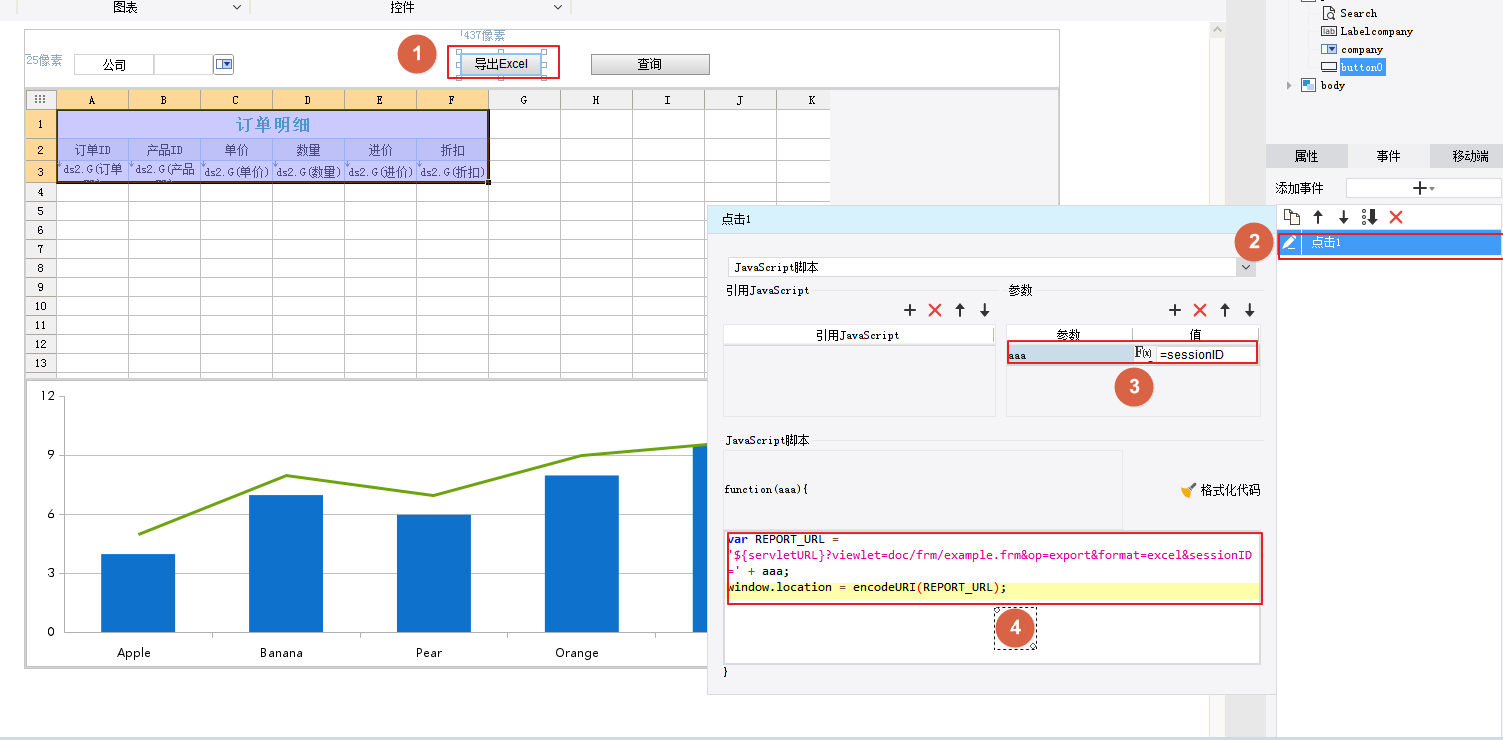
Task: Click the Banana bar in the chart
Action: 285,563
